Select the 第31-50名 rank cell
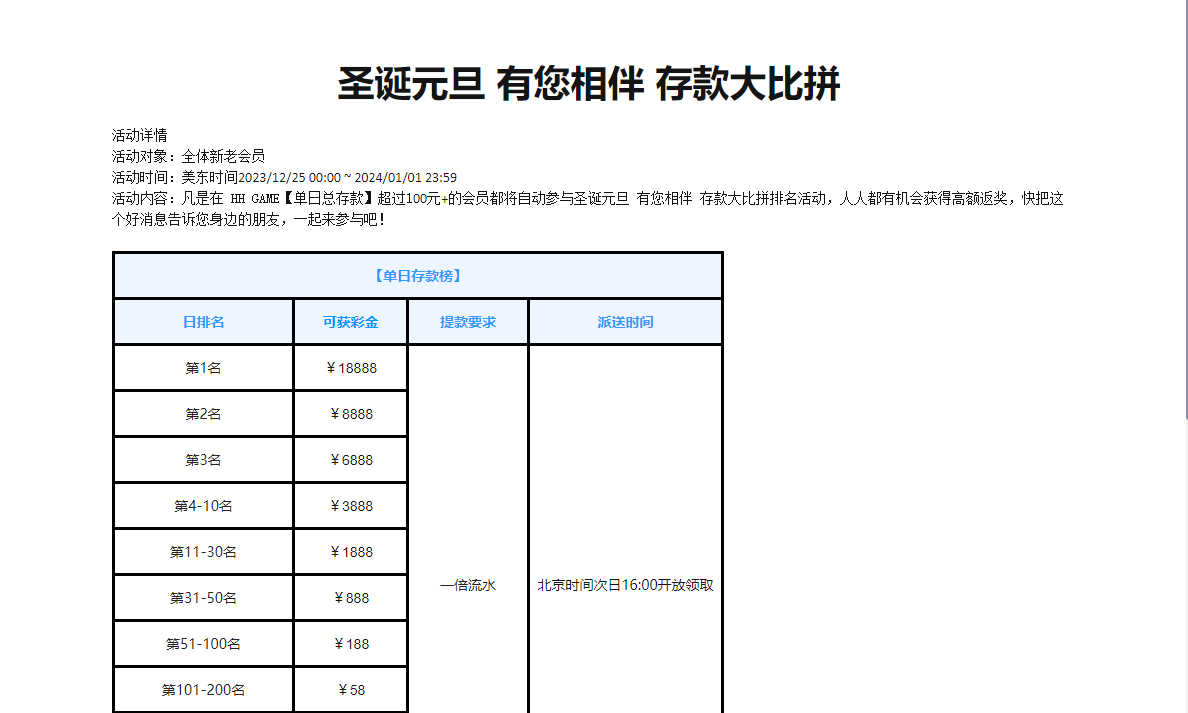The image size is (1188, 713). click(203, 598)
